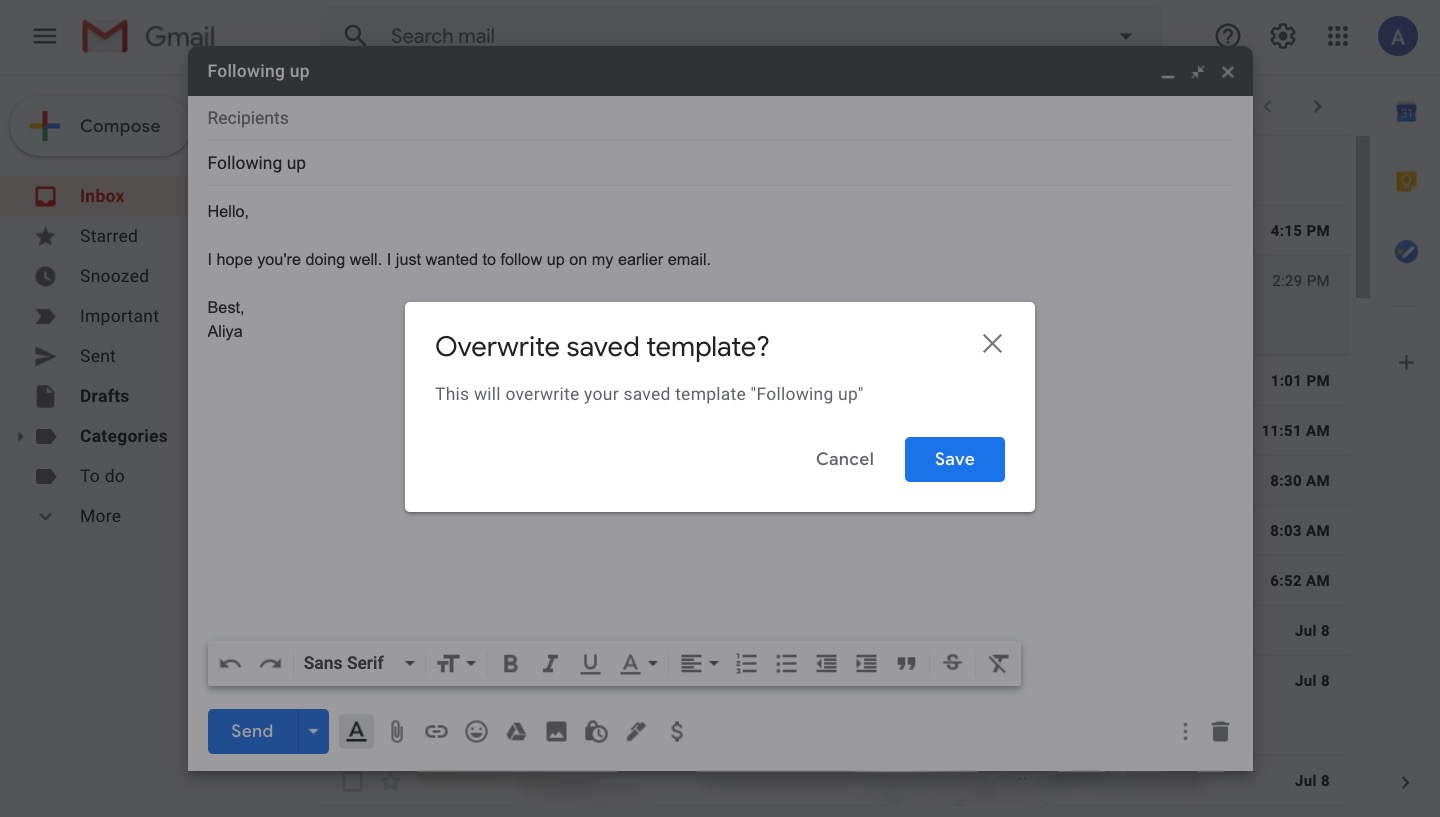Open the emoji picker
This screenshot has width=1440, height=817.
(x=476, y=732)
